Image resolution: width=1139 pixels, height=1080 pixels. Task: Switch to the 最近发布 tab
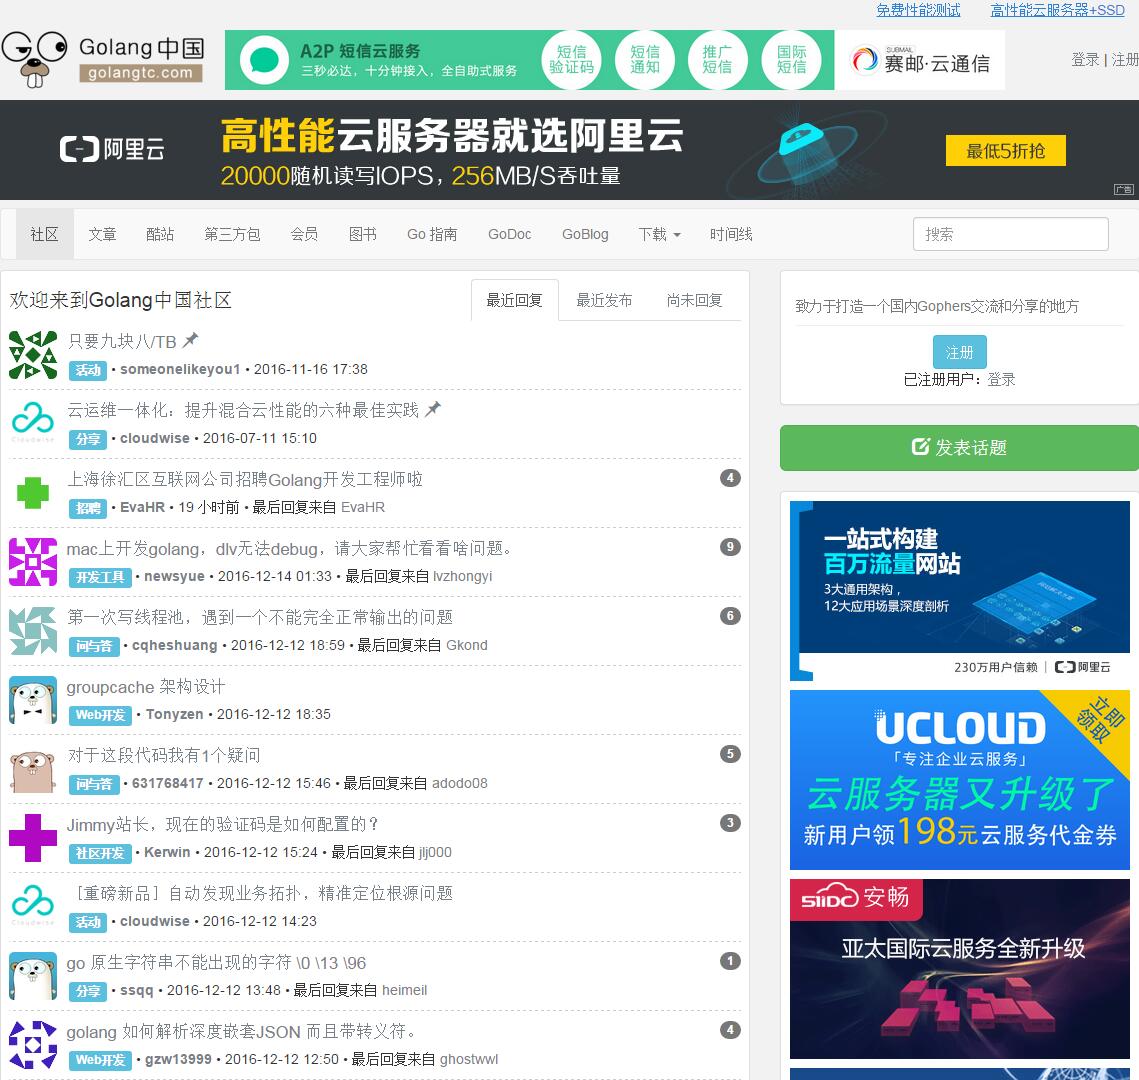(604, 300)
